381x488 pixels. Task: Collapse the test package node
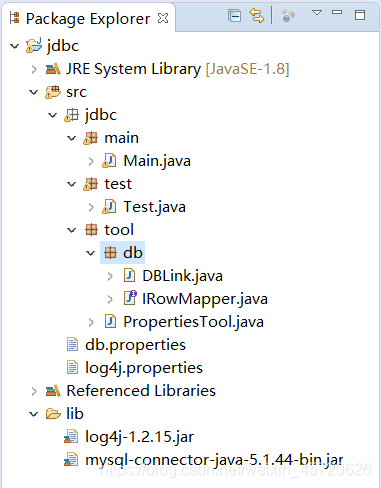coord(72,184)
